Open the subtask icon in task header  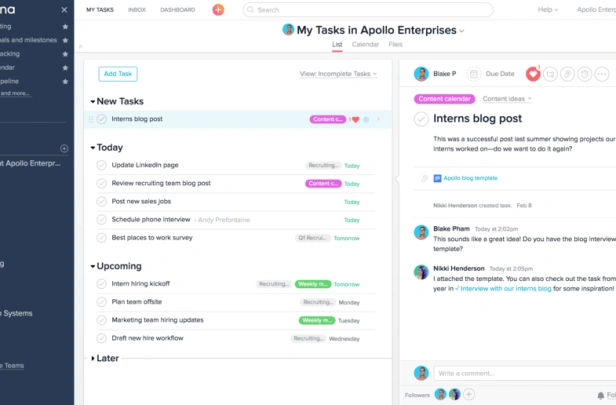pyautogui.click(x=549, y=73)
